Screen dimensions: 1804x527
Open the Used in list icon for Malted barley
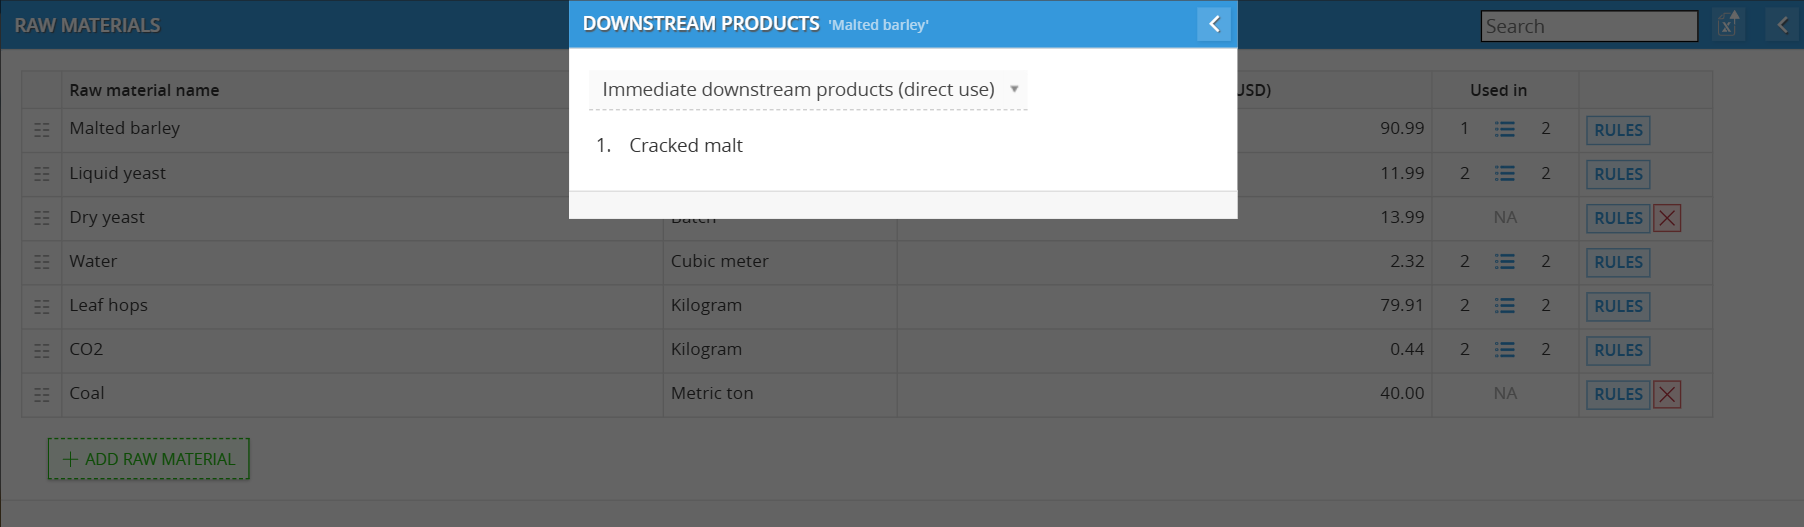click(1504, 129)
